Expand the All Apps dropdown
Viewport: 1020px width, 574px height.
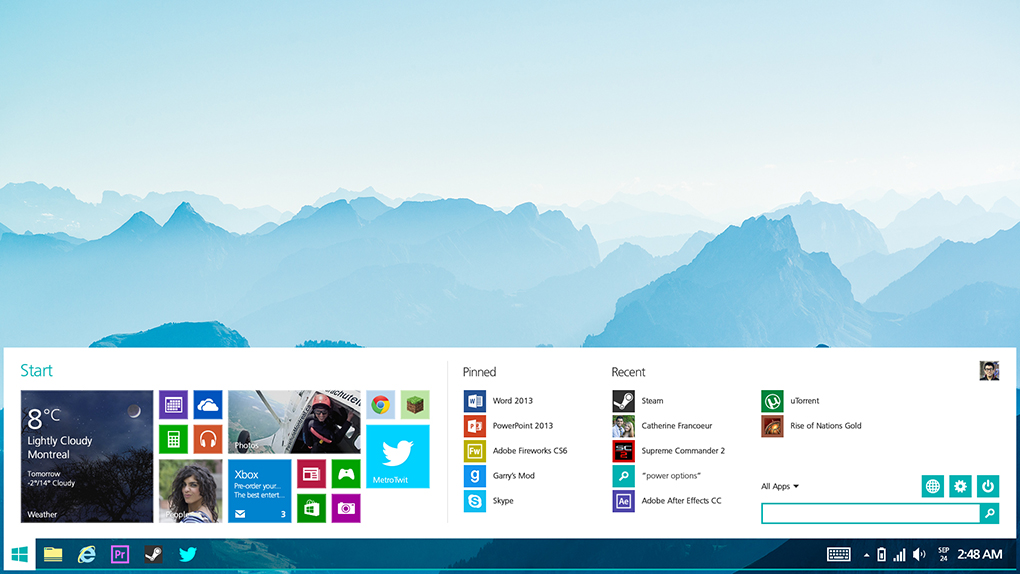click(780, 487)
